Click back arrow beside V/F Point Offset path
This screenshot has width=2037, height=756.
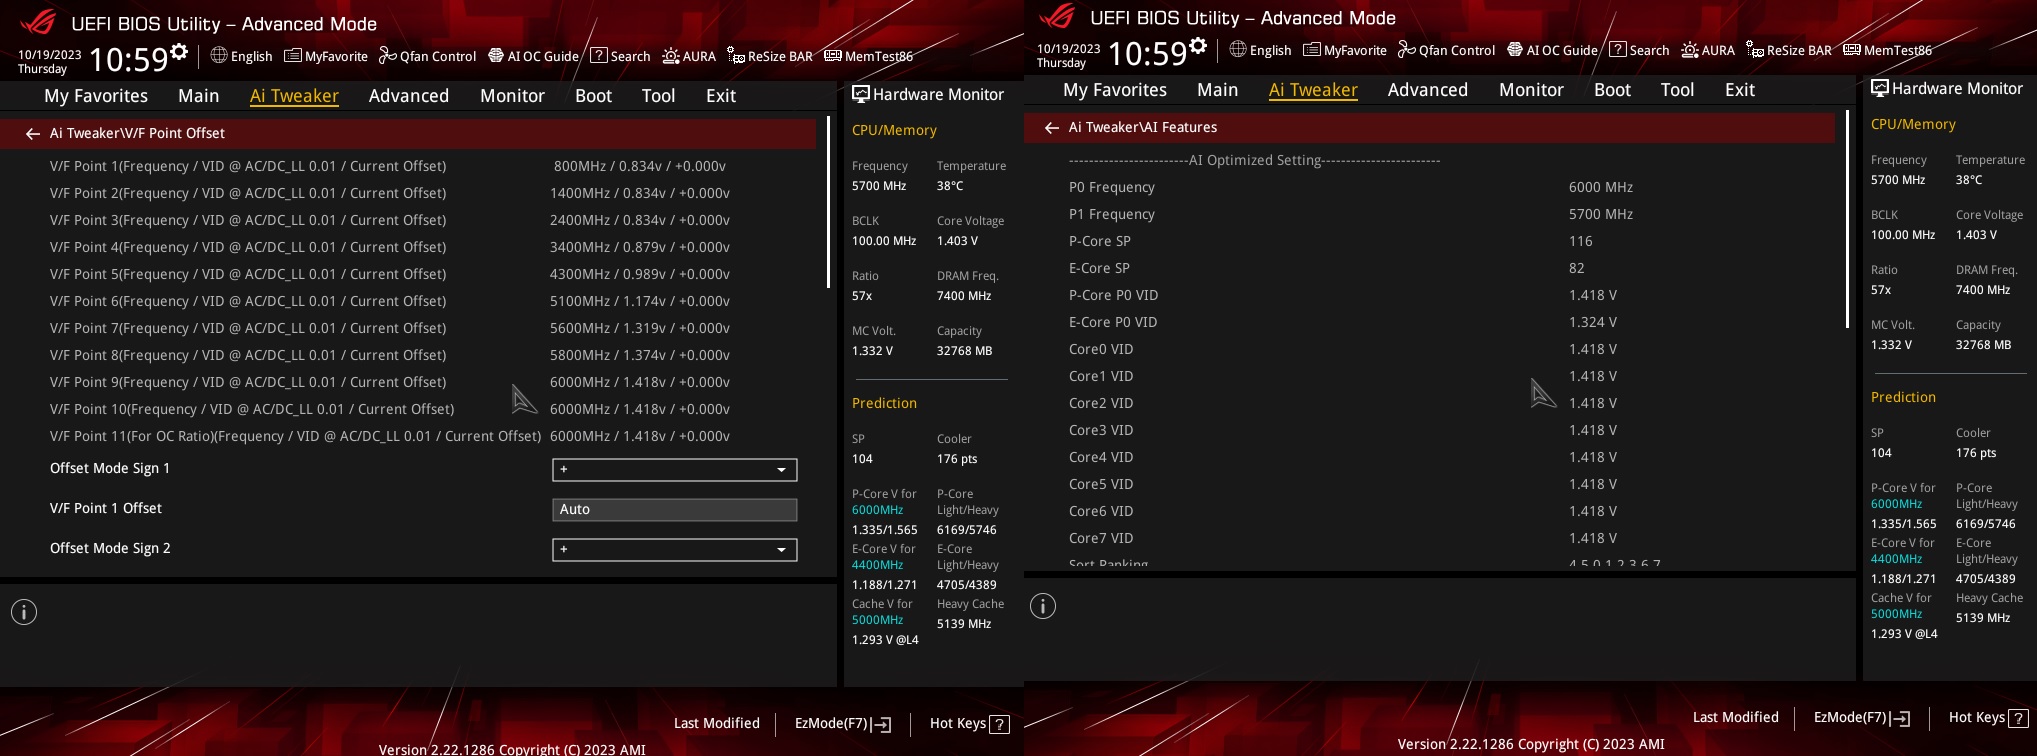33,133
